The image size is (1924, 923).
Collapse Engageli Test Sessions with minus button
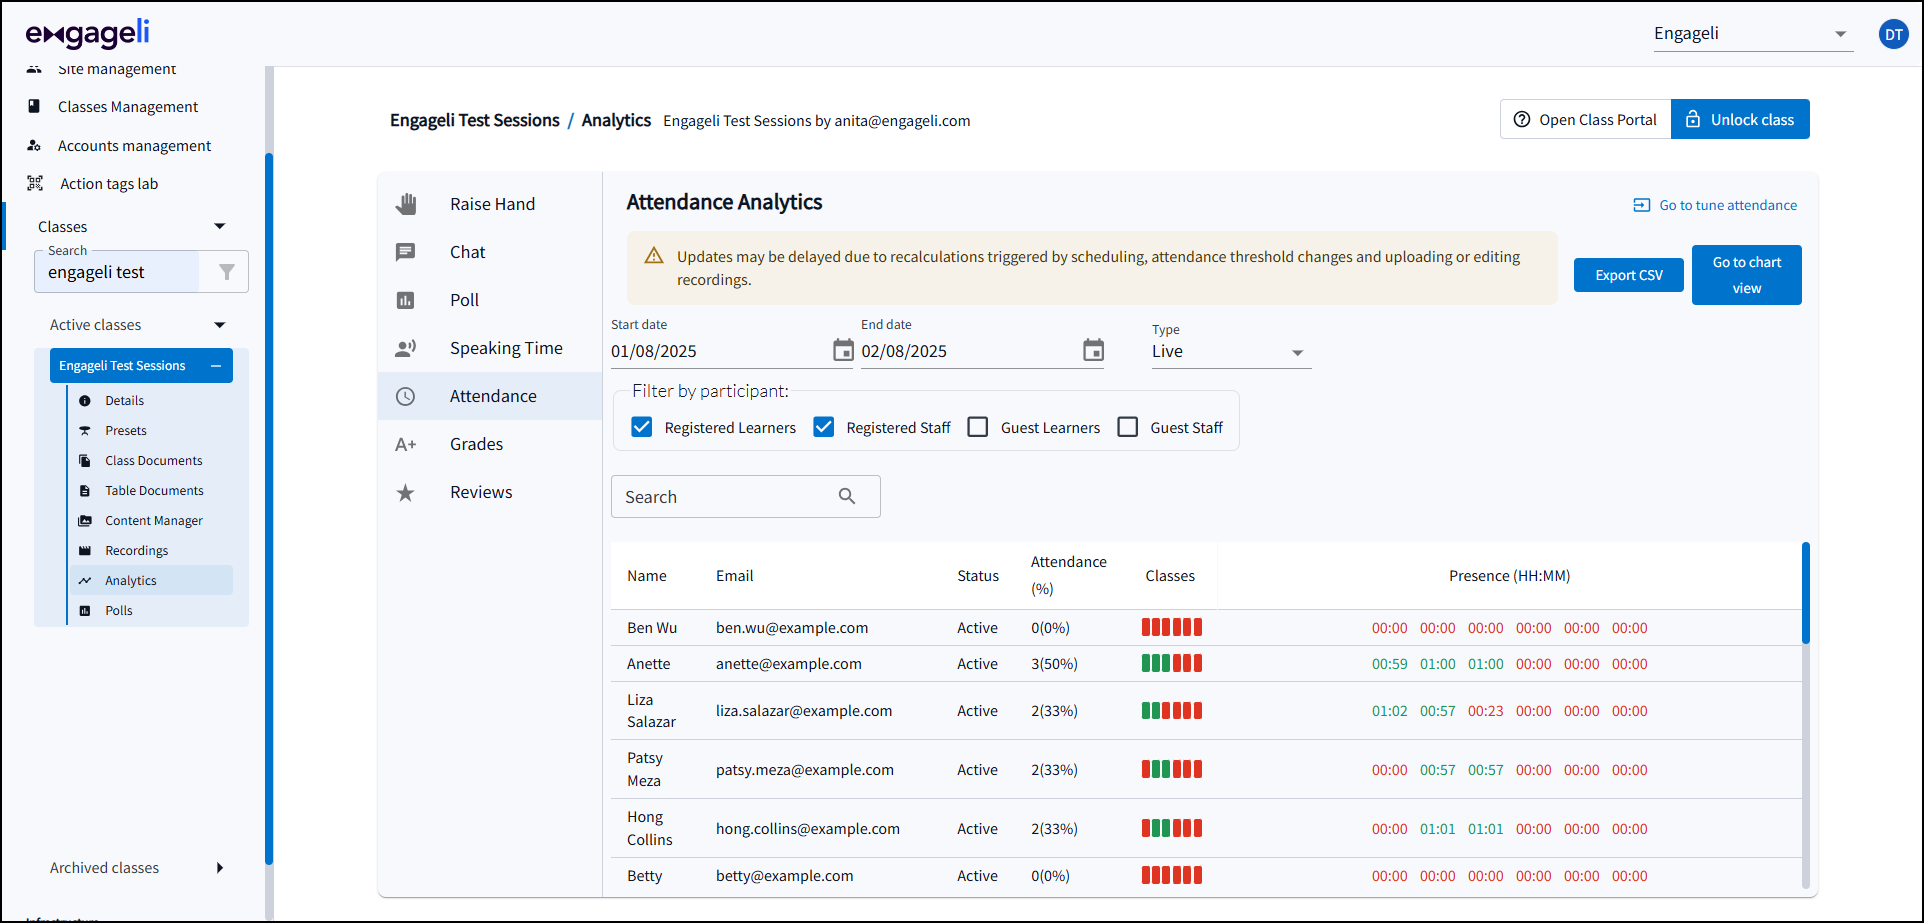(216, 366)
